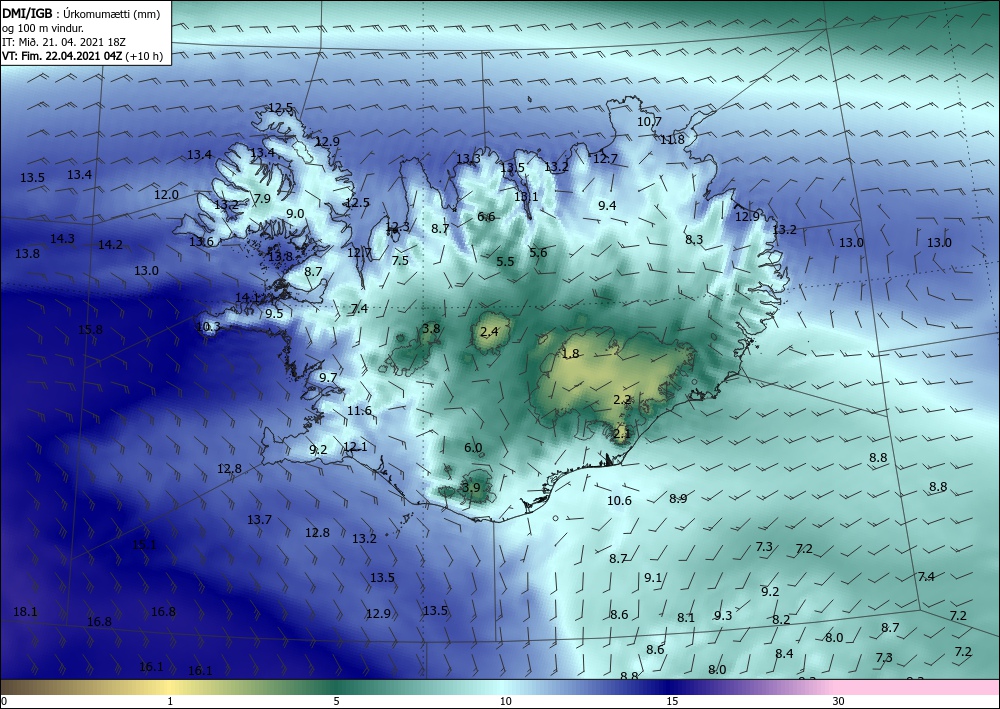Select the 15.1 value label
1000x709 pixels.
pyautogui.click(x=144, y=545)
